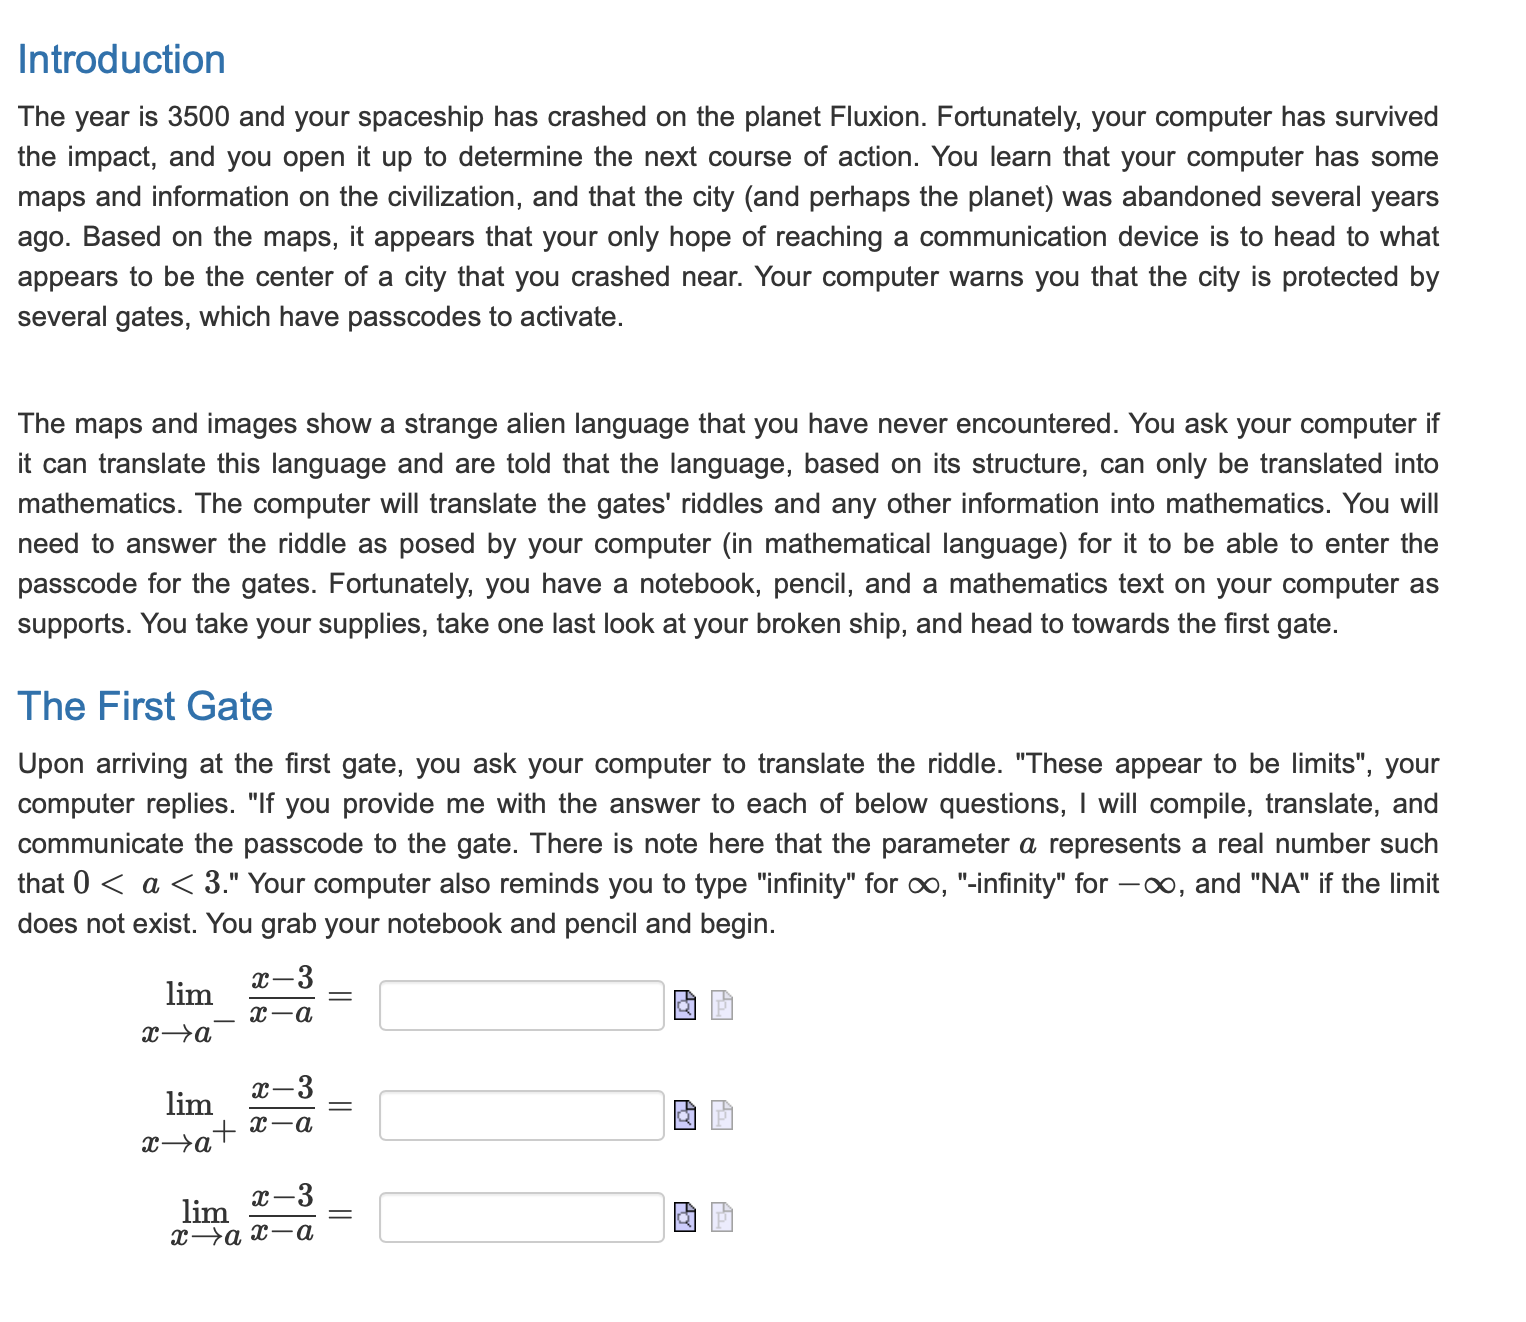Screen dimensions: 1526x1322
Task: Place cursor in the x→a⁻ answer field
Action: click(520, 1006)
